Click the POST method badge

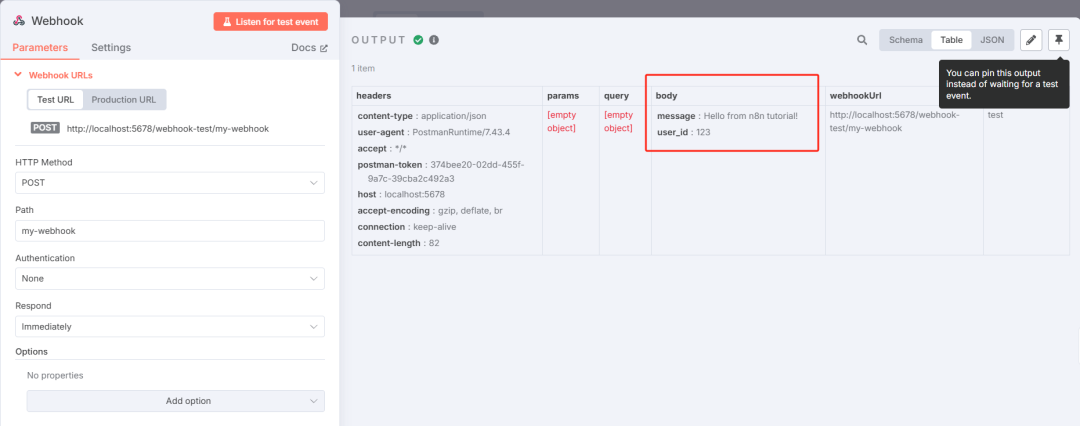tap(45, 128)
